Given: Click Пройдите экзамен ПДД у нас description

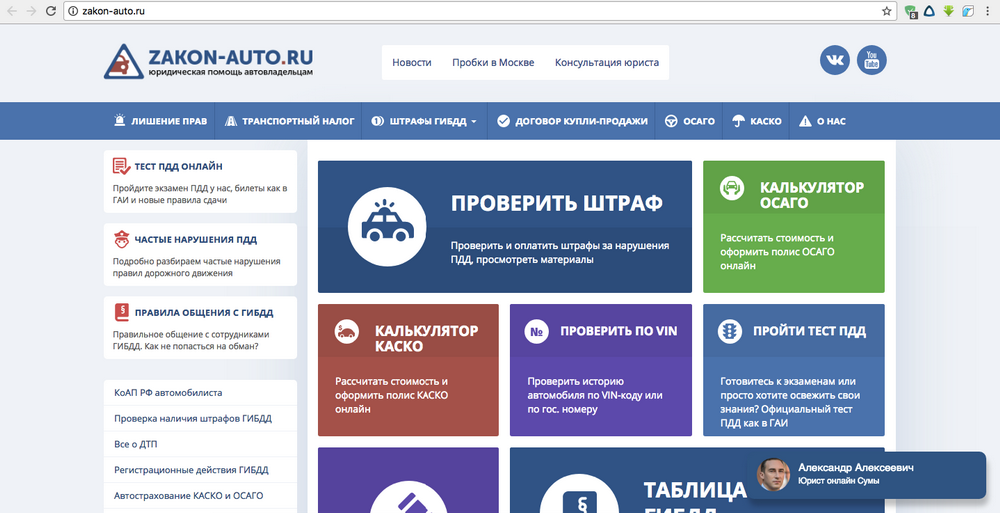Looking at the screenshot, I should click(200, 194).
